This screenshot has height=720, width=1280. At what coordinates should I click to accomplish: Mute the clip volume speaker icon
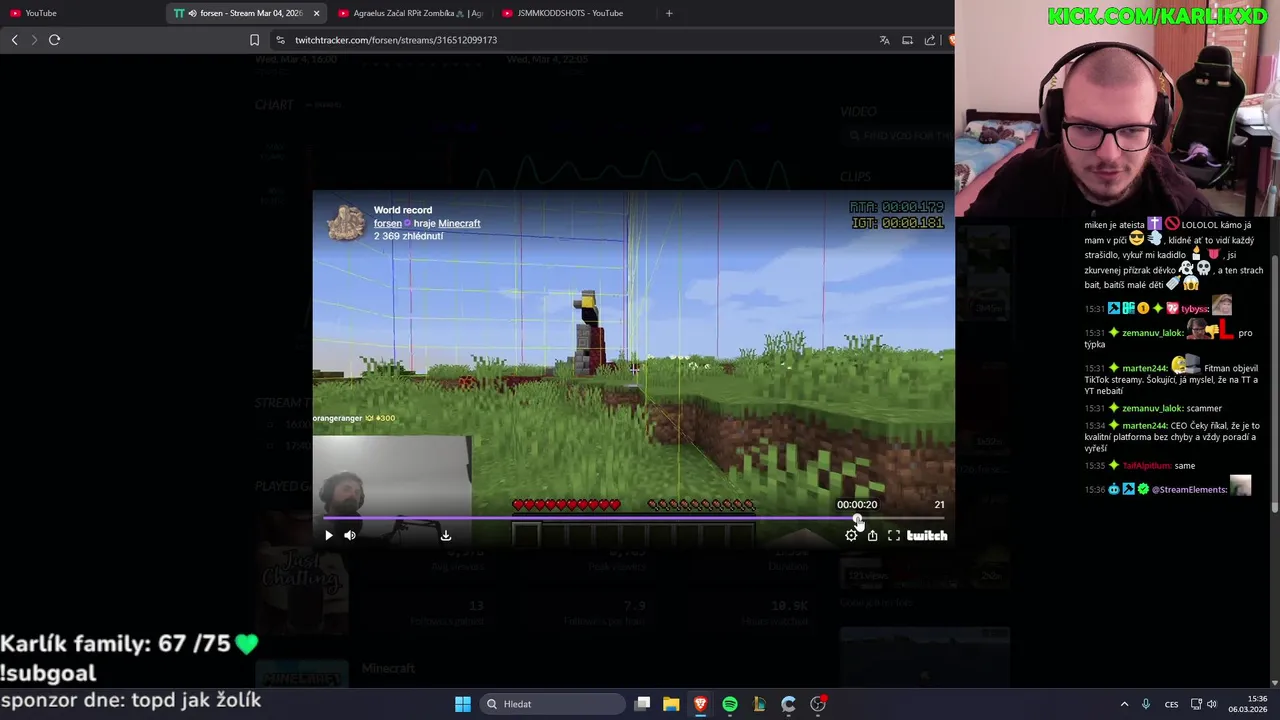click(350, 535)
